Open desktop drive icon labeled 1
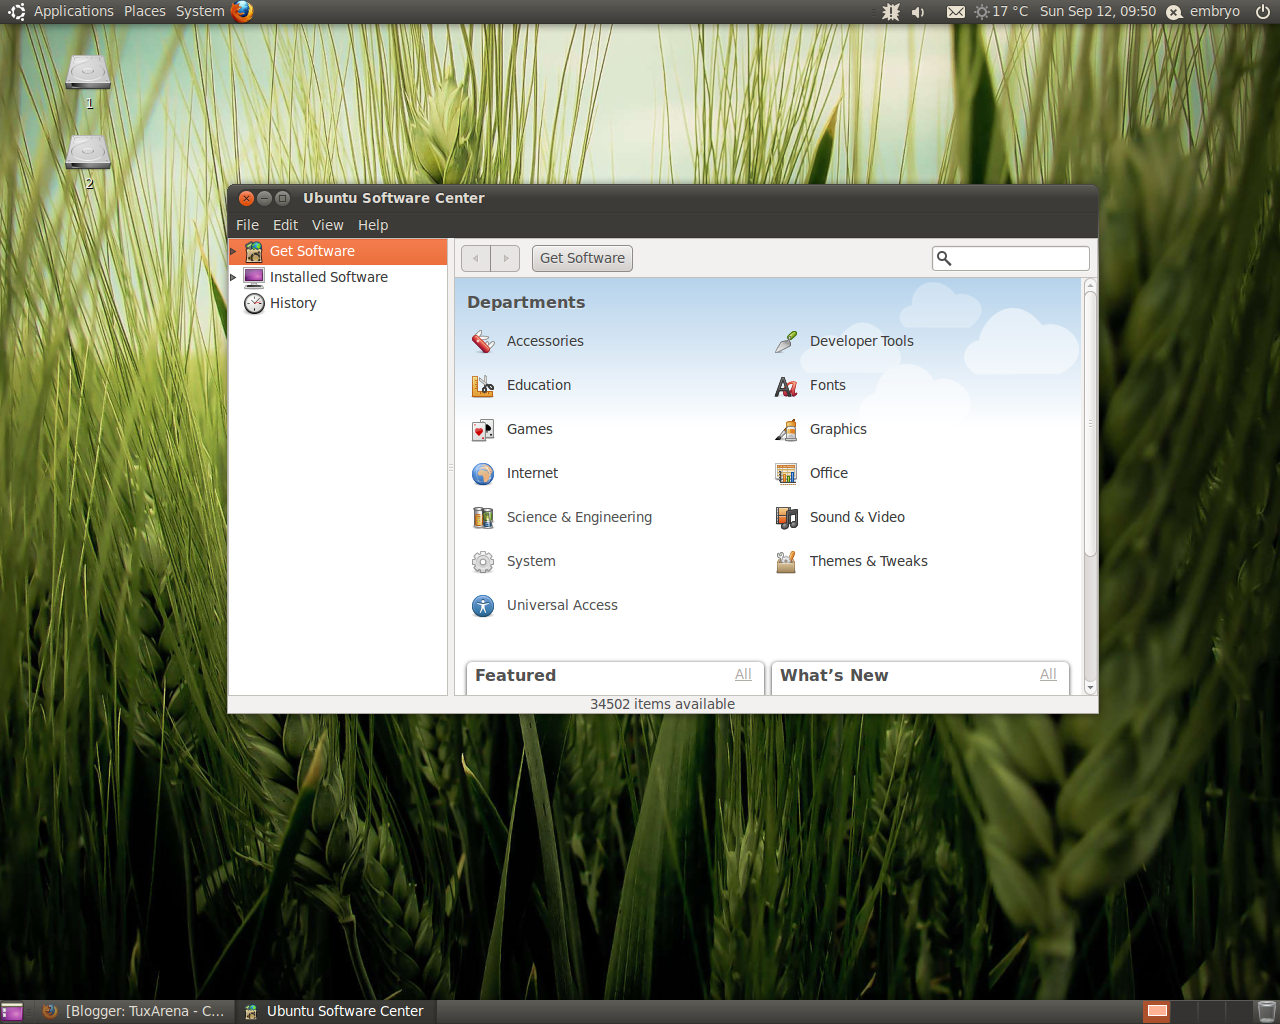 (x=88, y=72)
